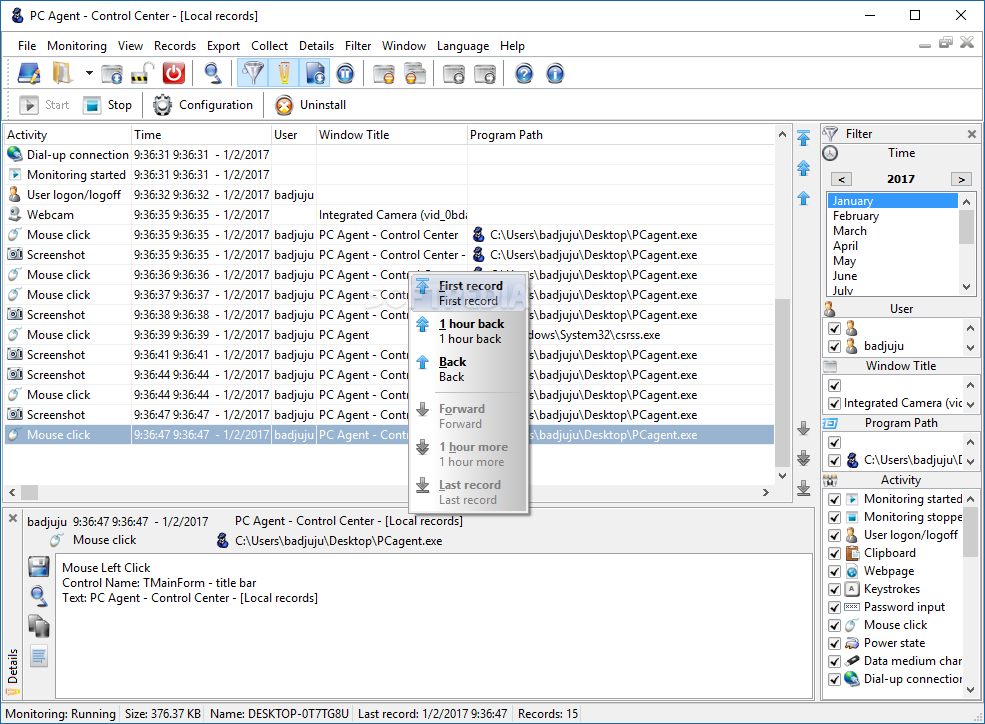
Task: Click down arrow of Program Path filter list
Action: click(x=971, y=462)
